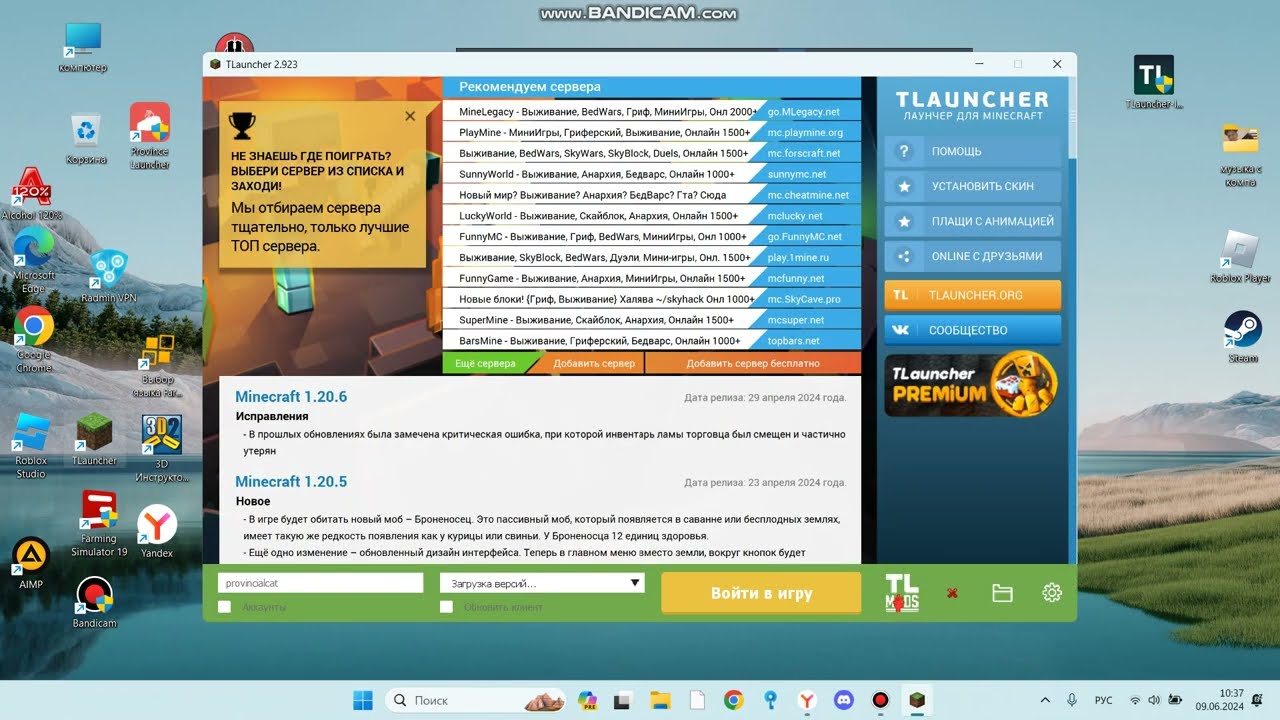This screenshot has width=1280, height=720.
Task: Click the Войти в игру button
Action: [x=761, y=593]
